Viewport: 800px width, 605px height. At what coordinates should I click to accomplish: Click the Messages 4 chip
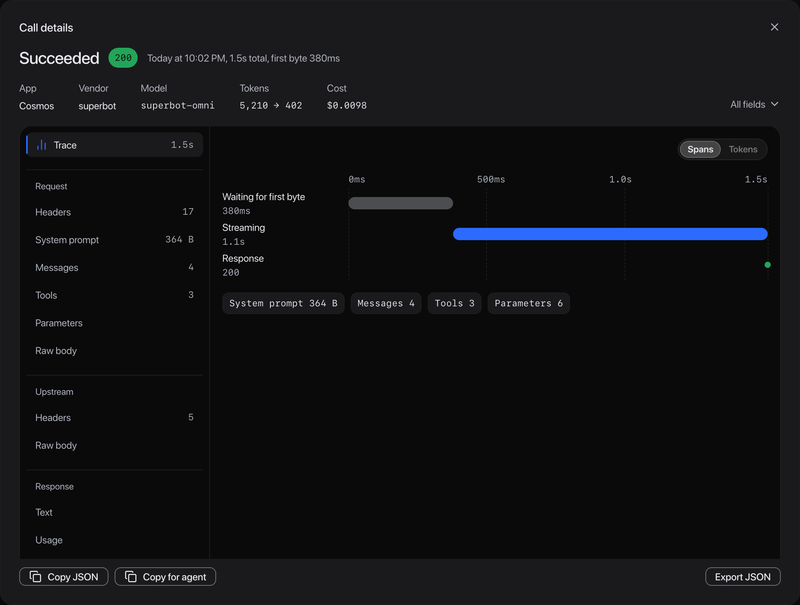pos(386,303)
